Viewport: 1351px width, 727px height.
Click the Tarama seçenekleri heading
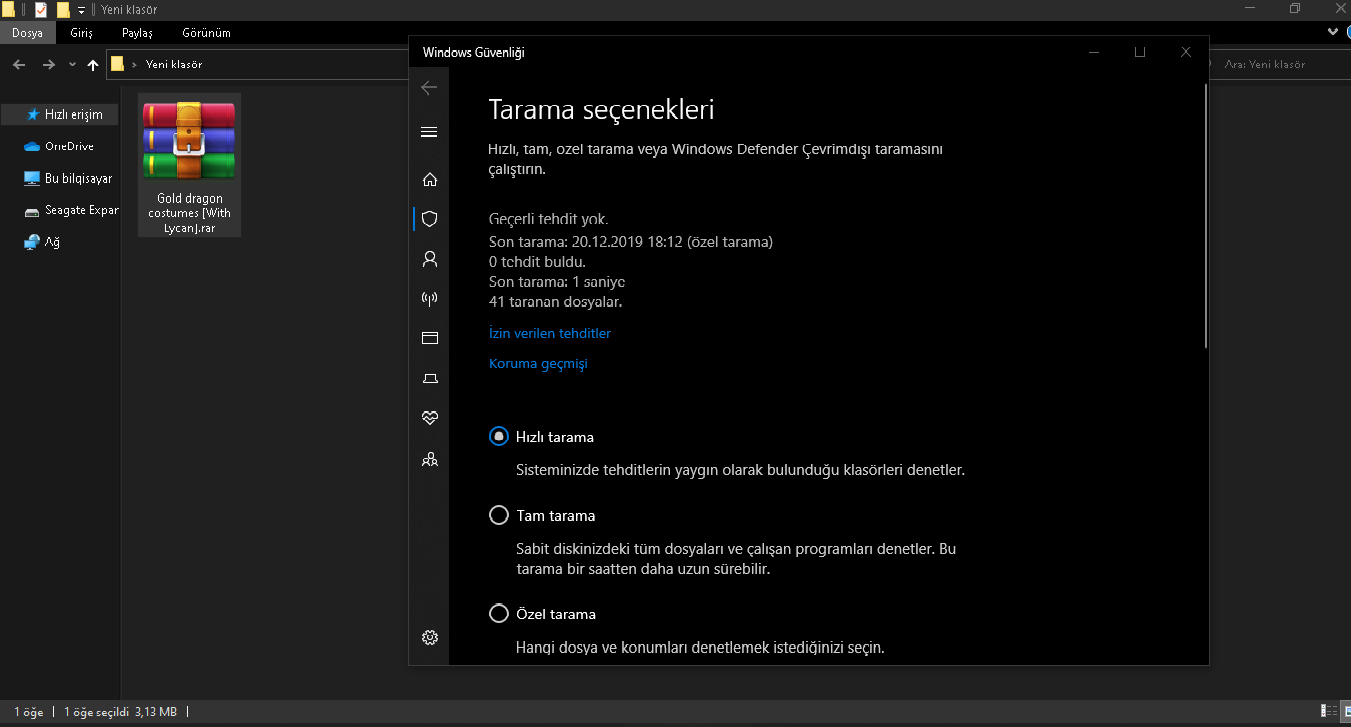coord(601,109)
